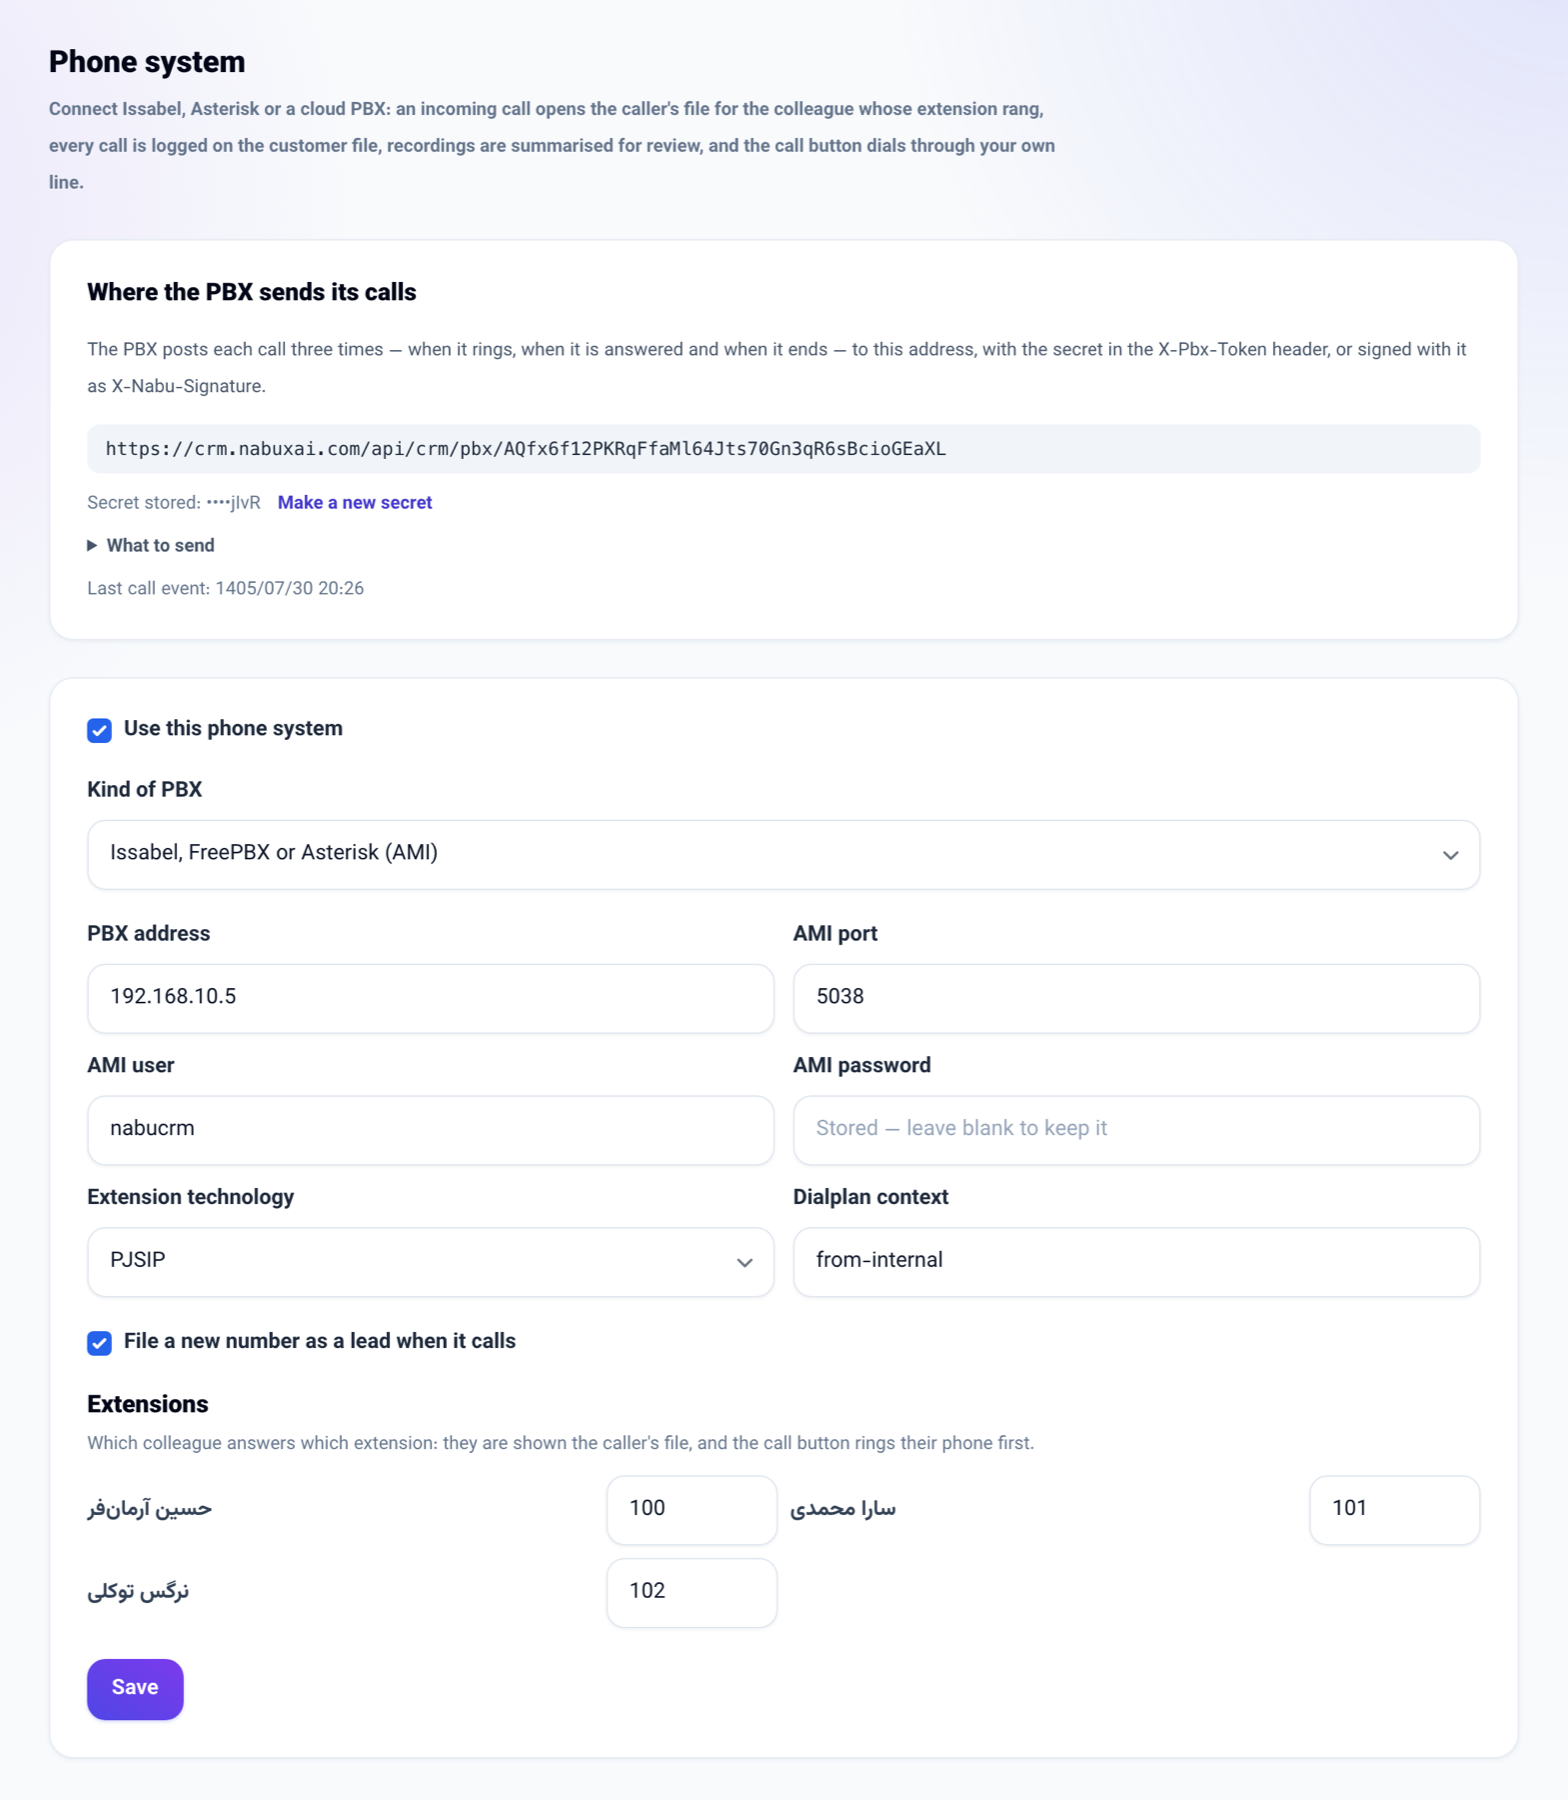Screen dimensions: 1568x1800
Task: Expand the What to send section
Action: click(x=151, y=546)
